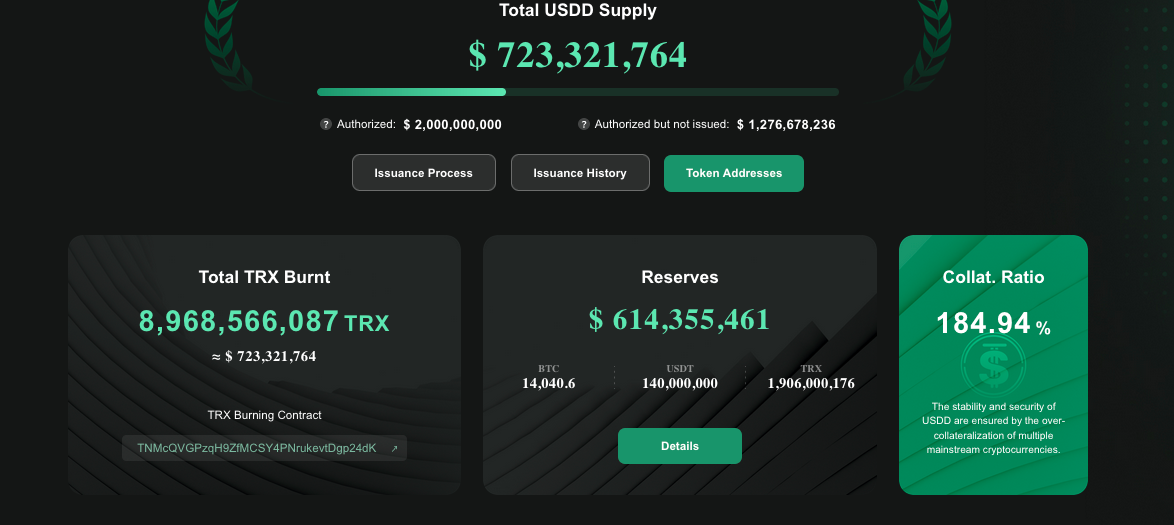Click the USDT reserve amount 140,000,000
Viewport: 1174px width, 525px height.
[x=680, y=383]
